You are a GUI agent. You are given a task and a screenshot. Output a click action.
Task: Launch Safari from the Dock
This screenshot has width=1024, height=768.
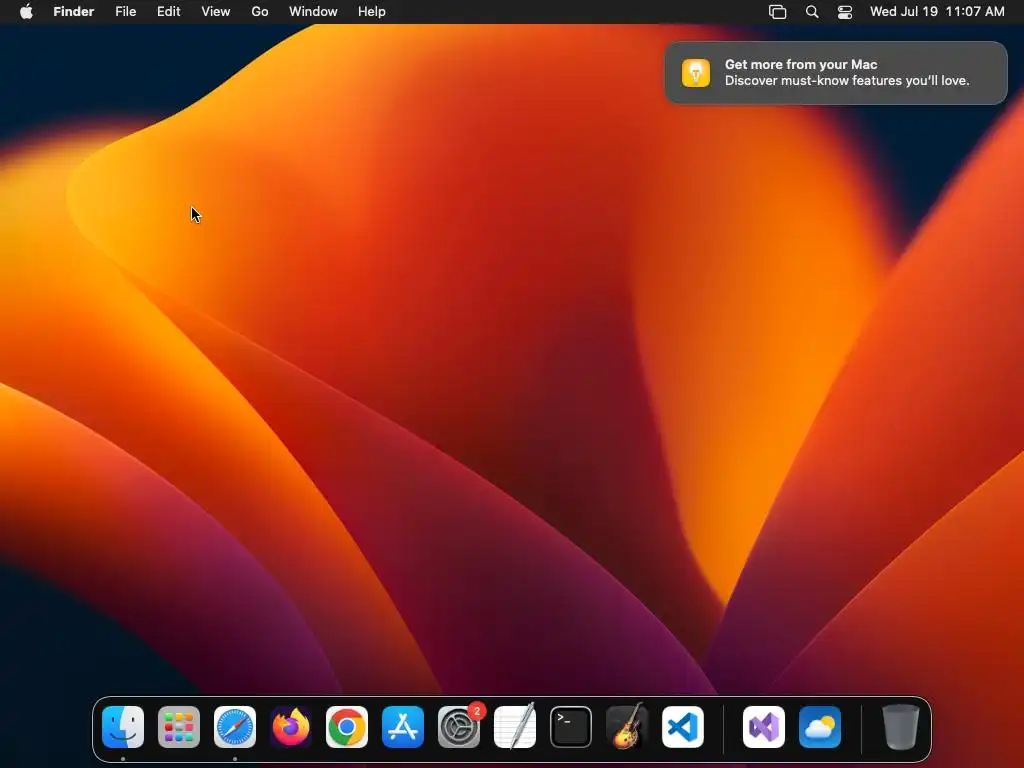(x=235, y=727)
